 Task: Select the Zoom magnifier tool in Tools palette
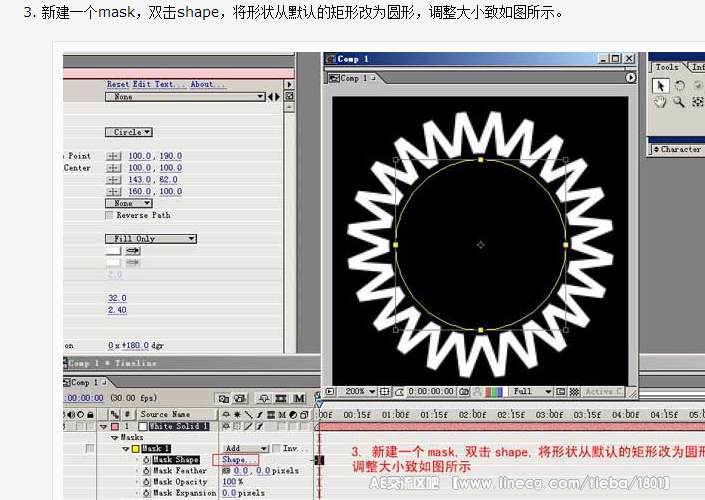pyautogui.click(x=678, y=102)
